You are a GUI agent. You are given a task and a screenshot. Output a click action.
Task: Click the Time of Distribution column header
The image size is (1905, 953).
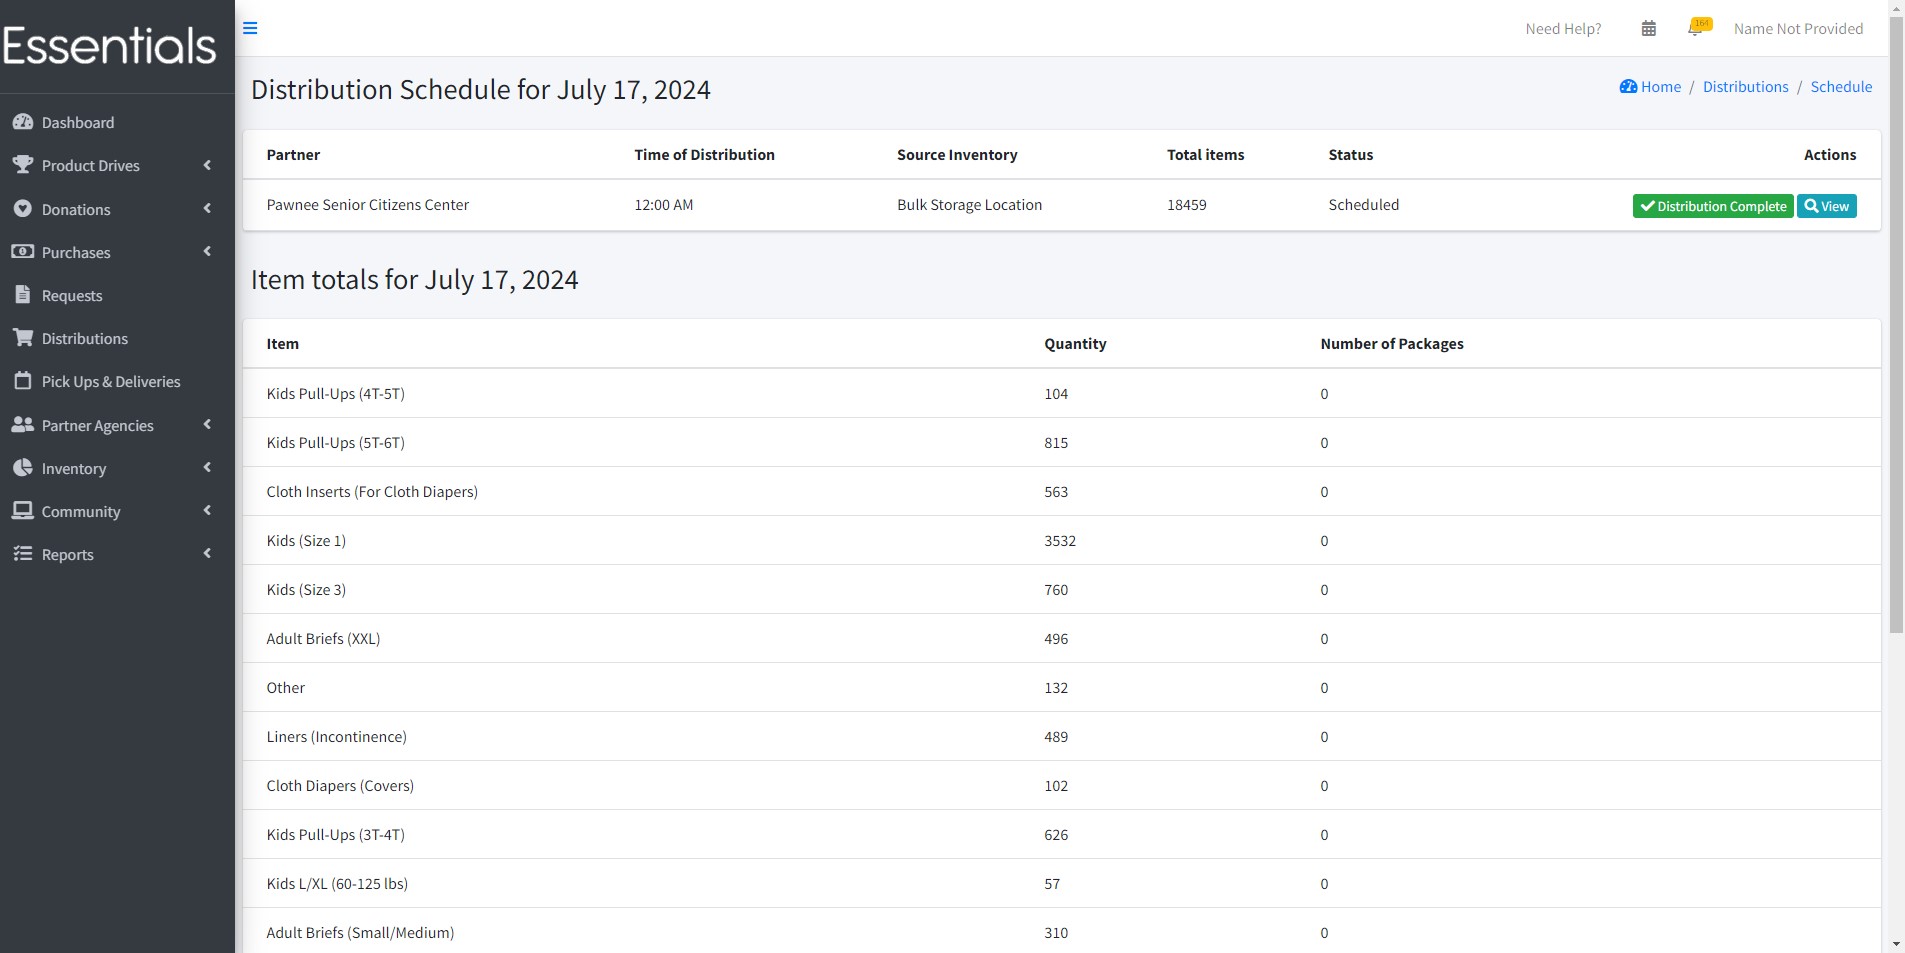coord(704,155)
